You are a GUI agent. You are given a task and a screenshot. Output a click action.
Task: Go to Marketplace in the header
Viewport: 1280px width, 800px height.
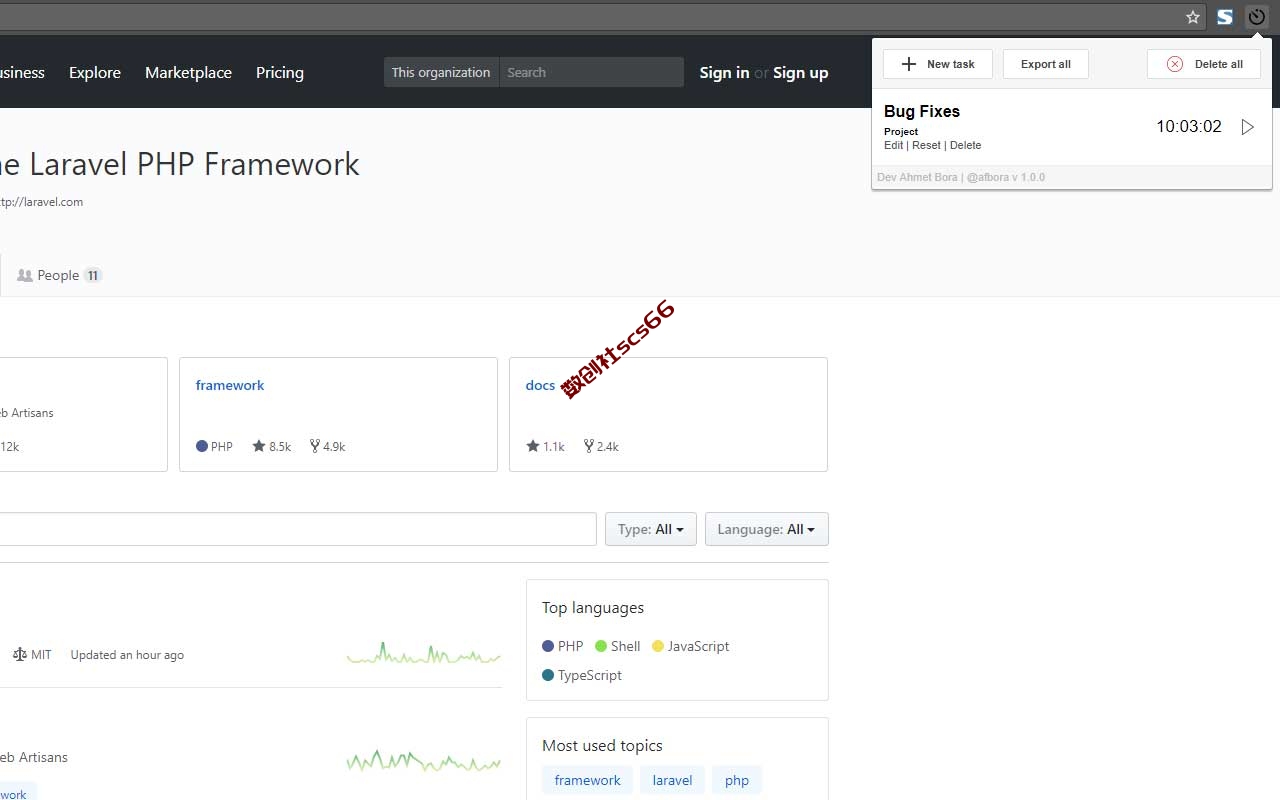[188, 72]
